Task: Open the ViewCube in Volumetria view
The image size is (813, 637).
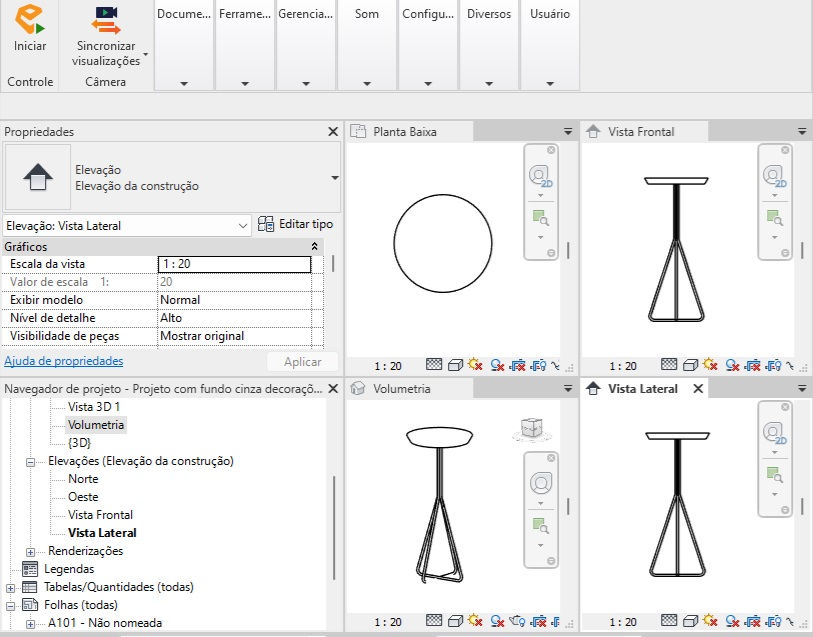Action: [531, 430]
